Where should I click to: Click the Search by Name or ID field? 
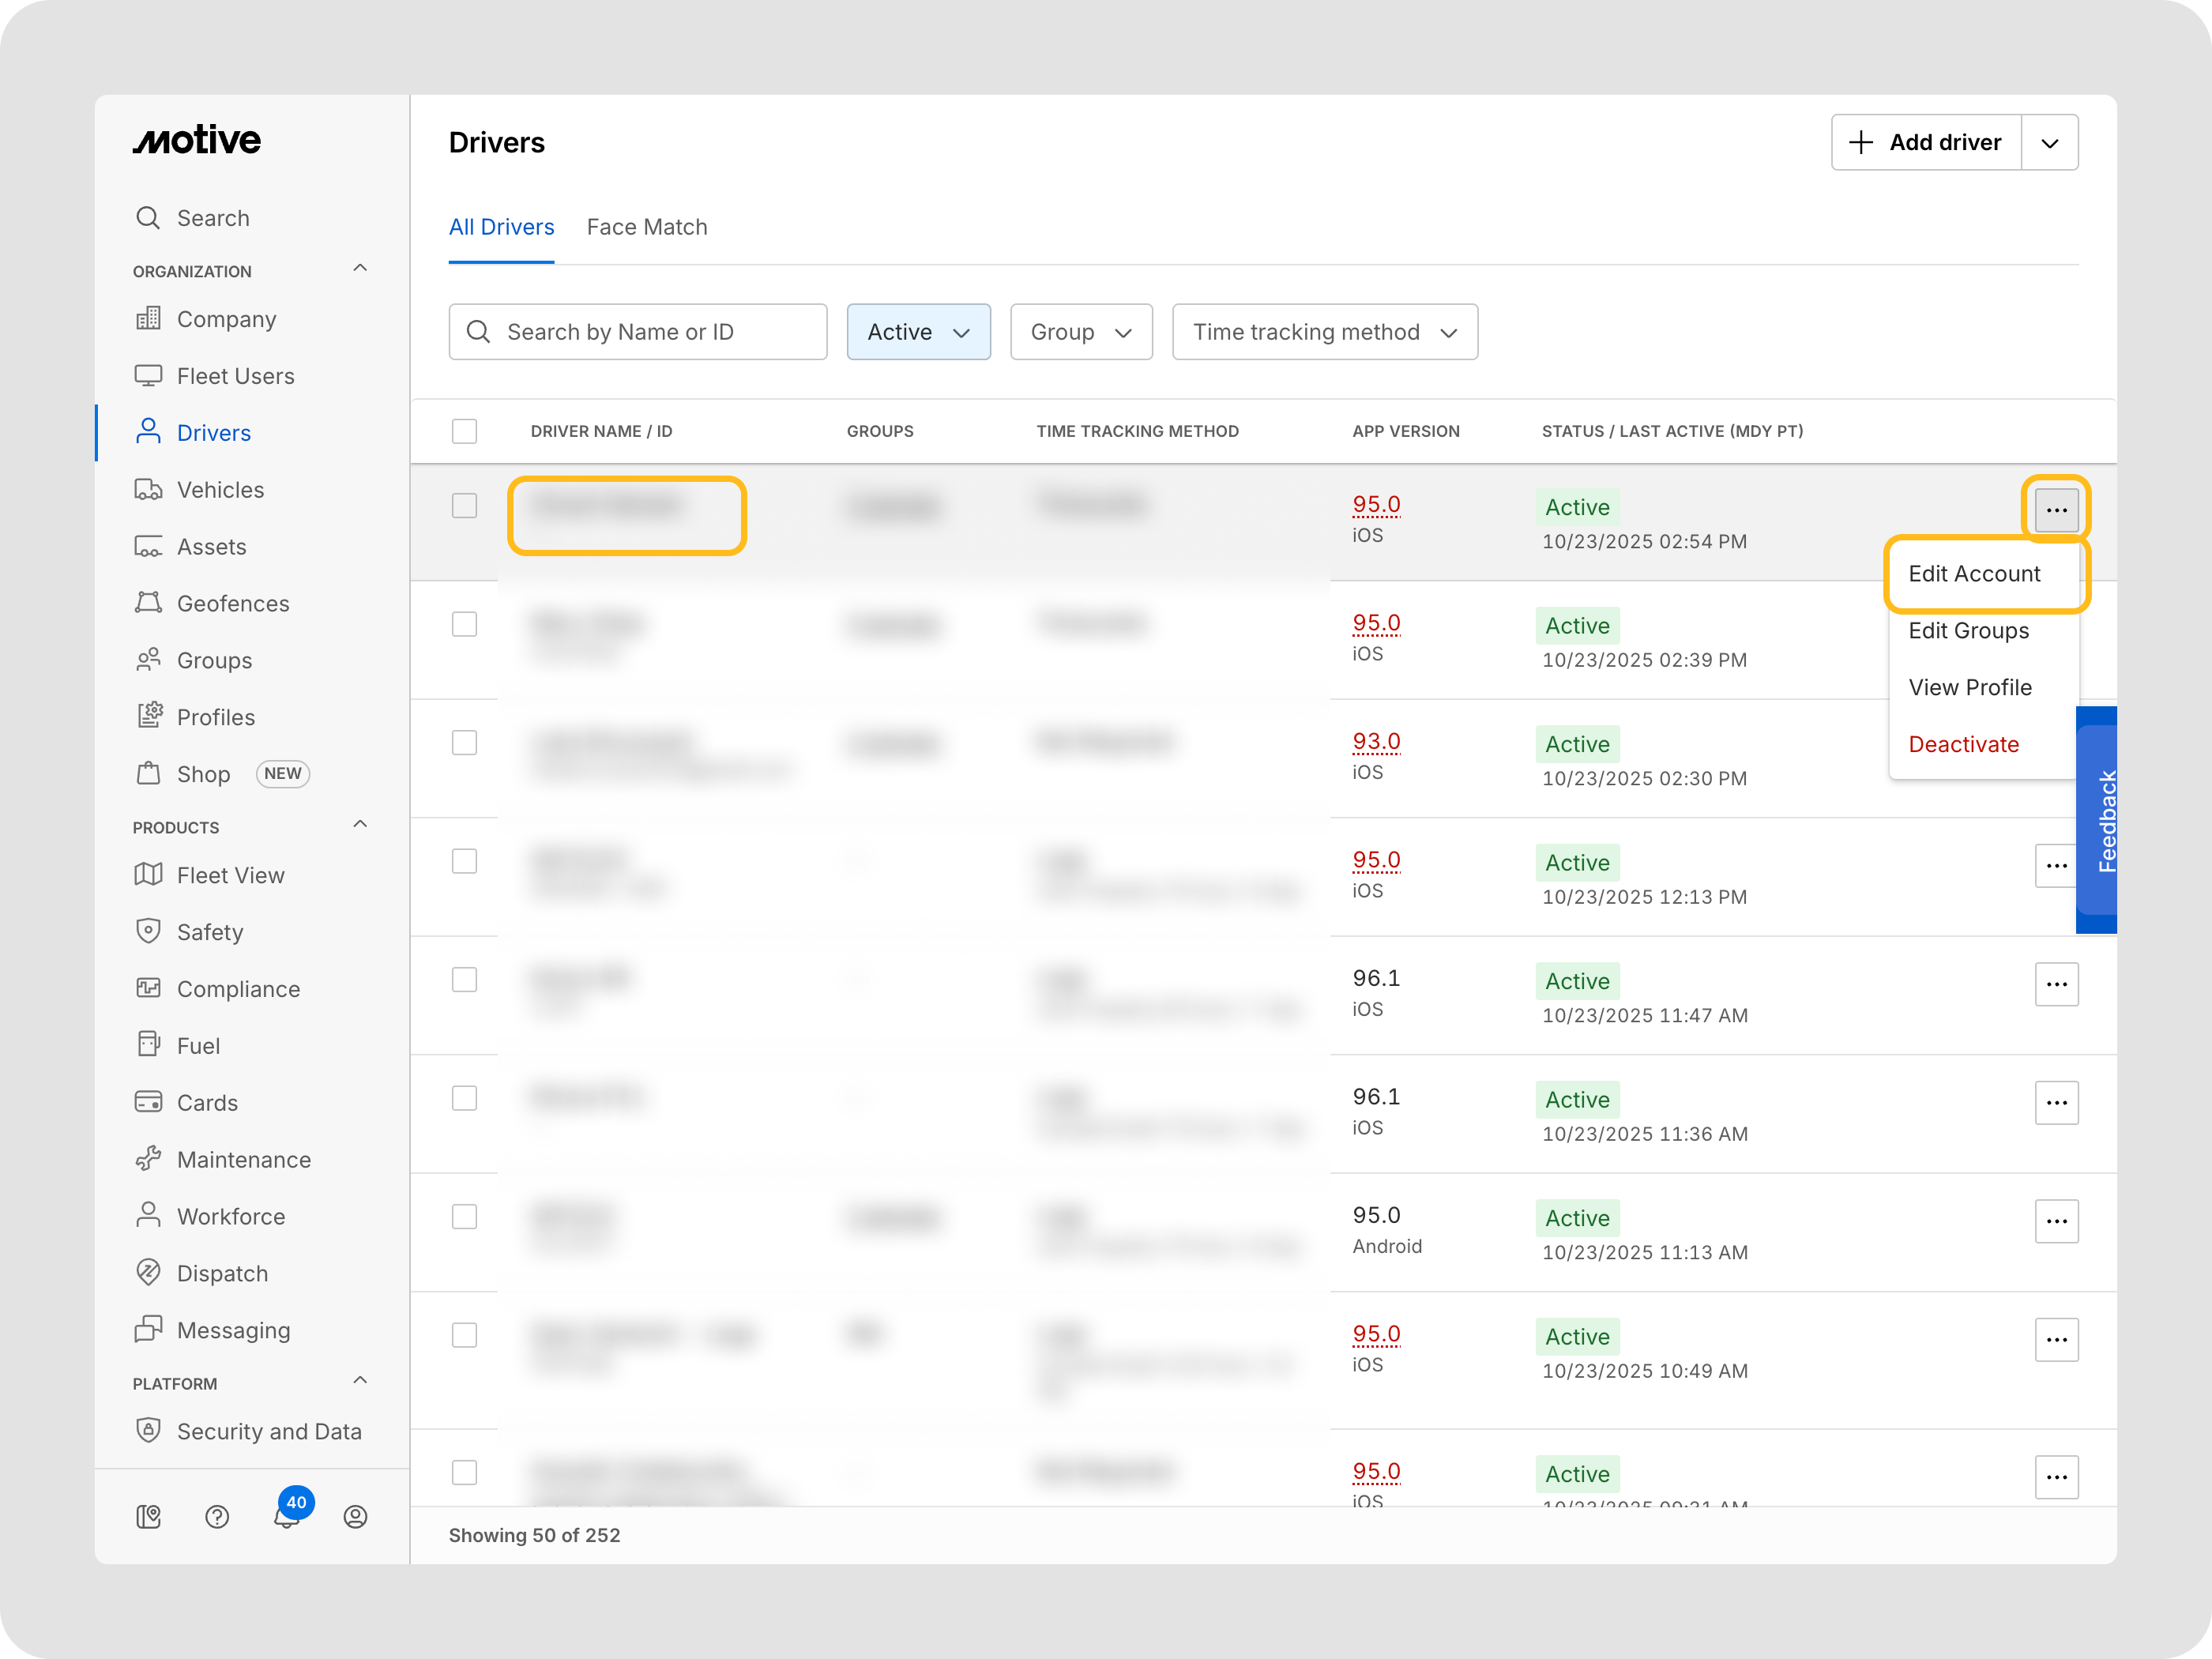638,332
